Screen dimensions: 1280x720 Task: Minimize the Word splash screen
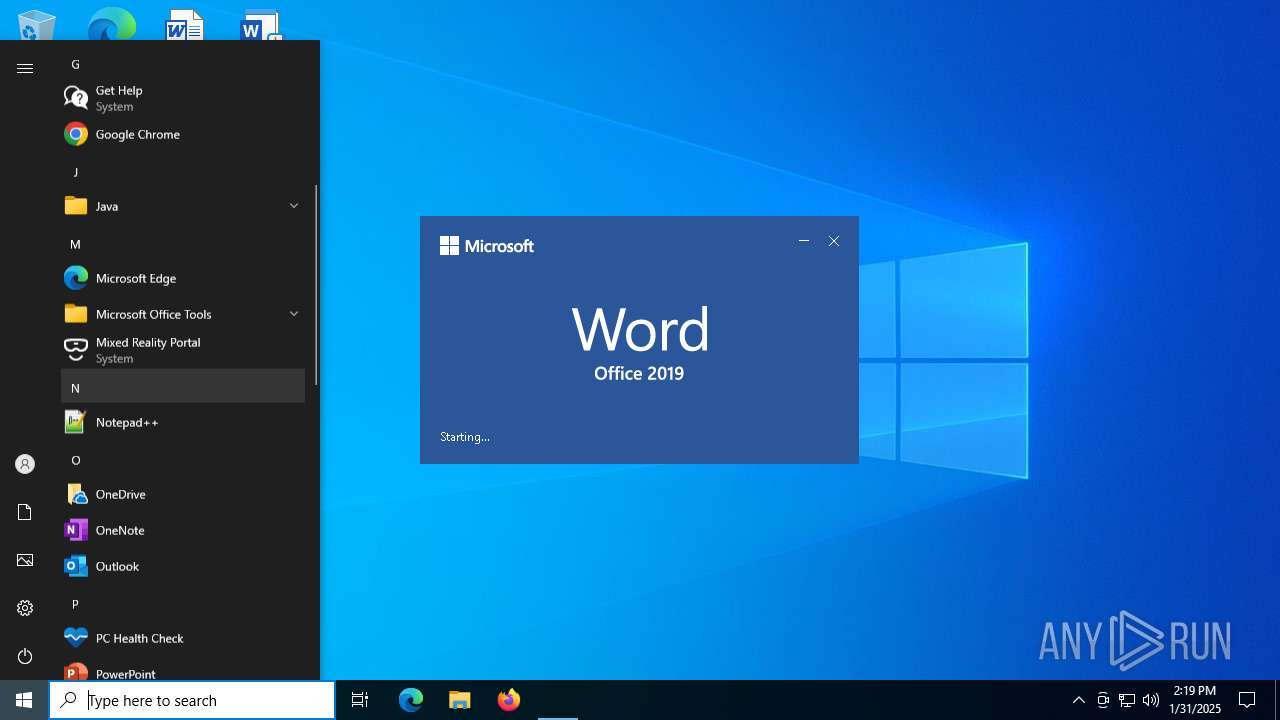(x=804, y=241)
